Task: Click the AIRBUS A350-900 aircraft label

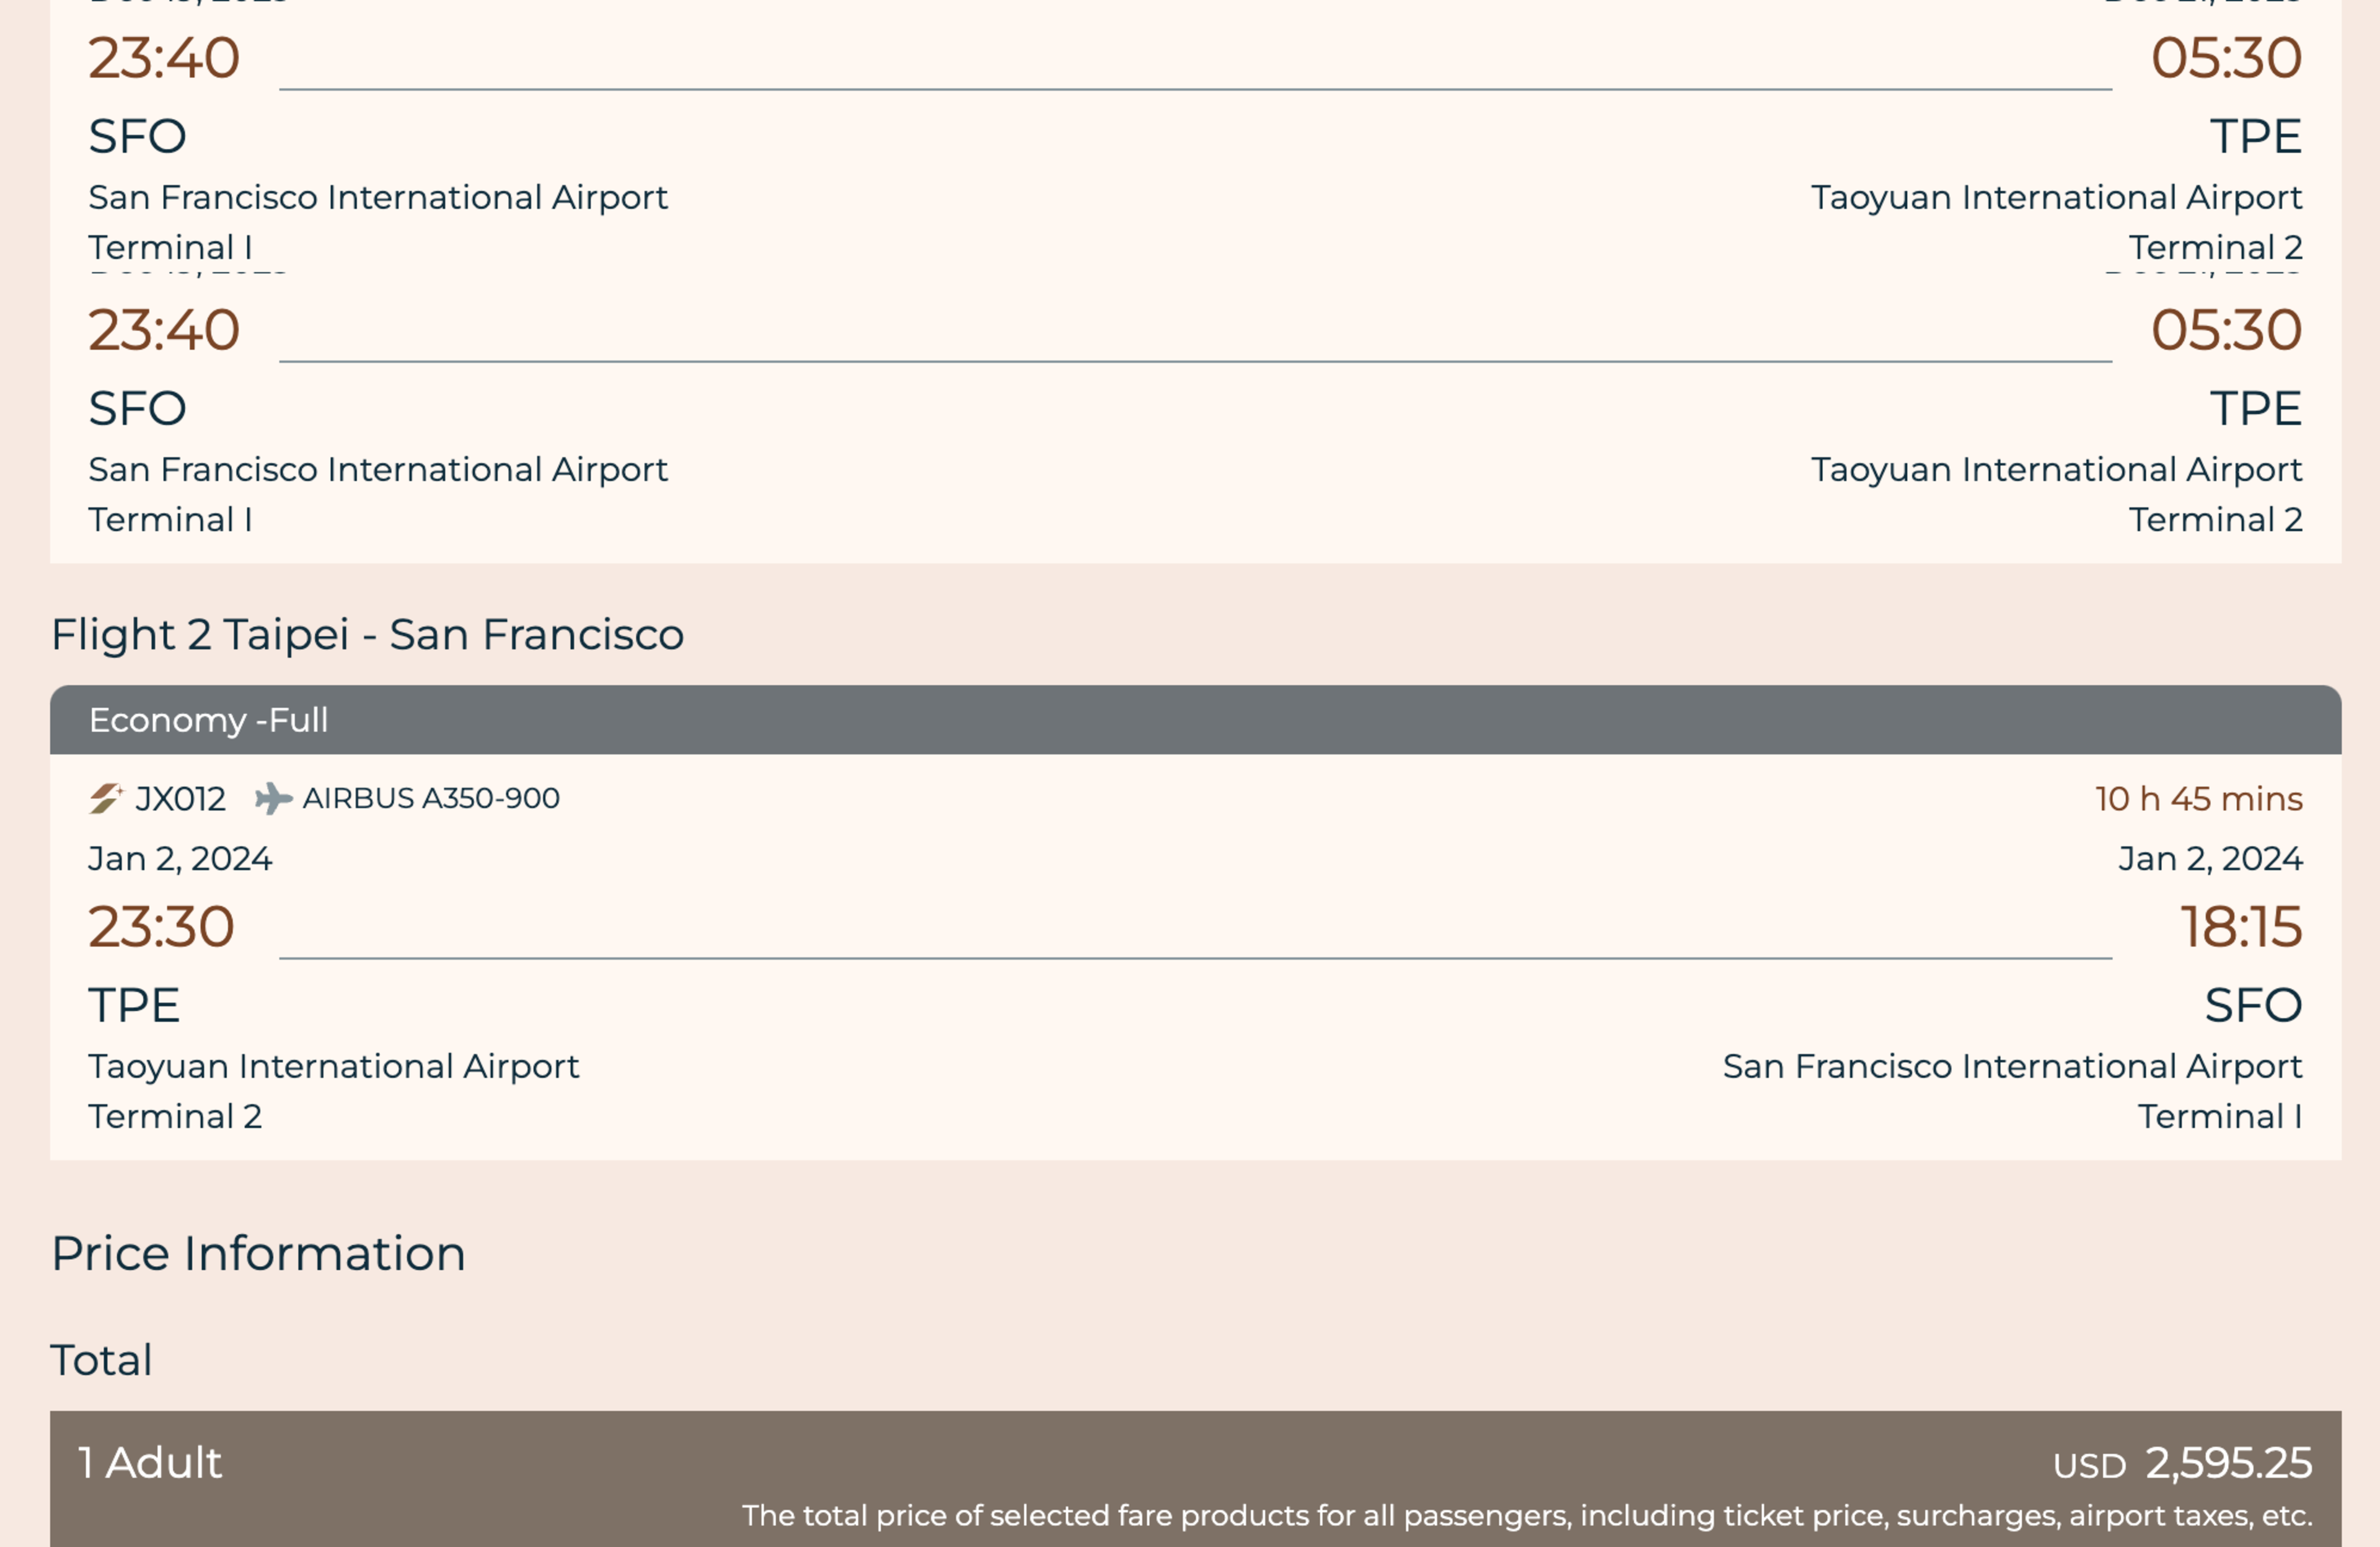Action: [431, 798]
